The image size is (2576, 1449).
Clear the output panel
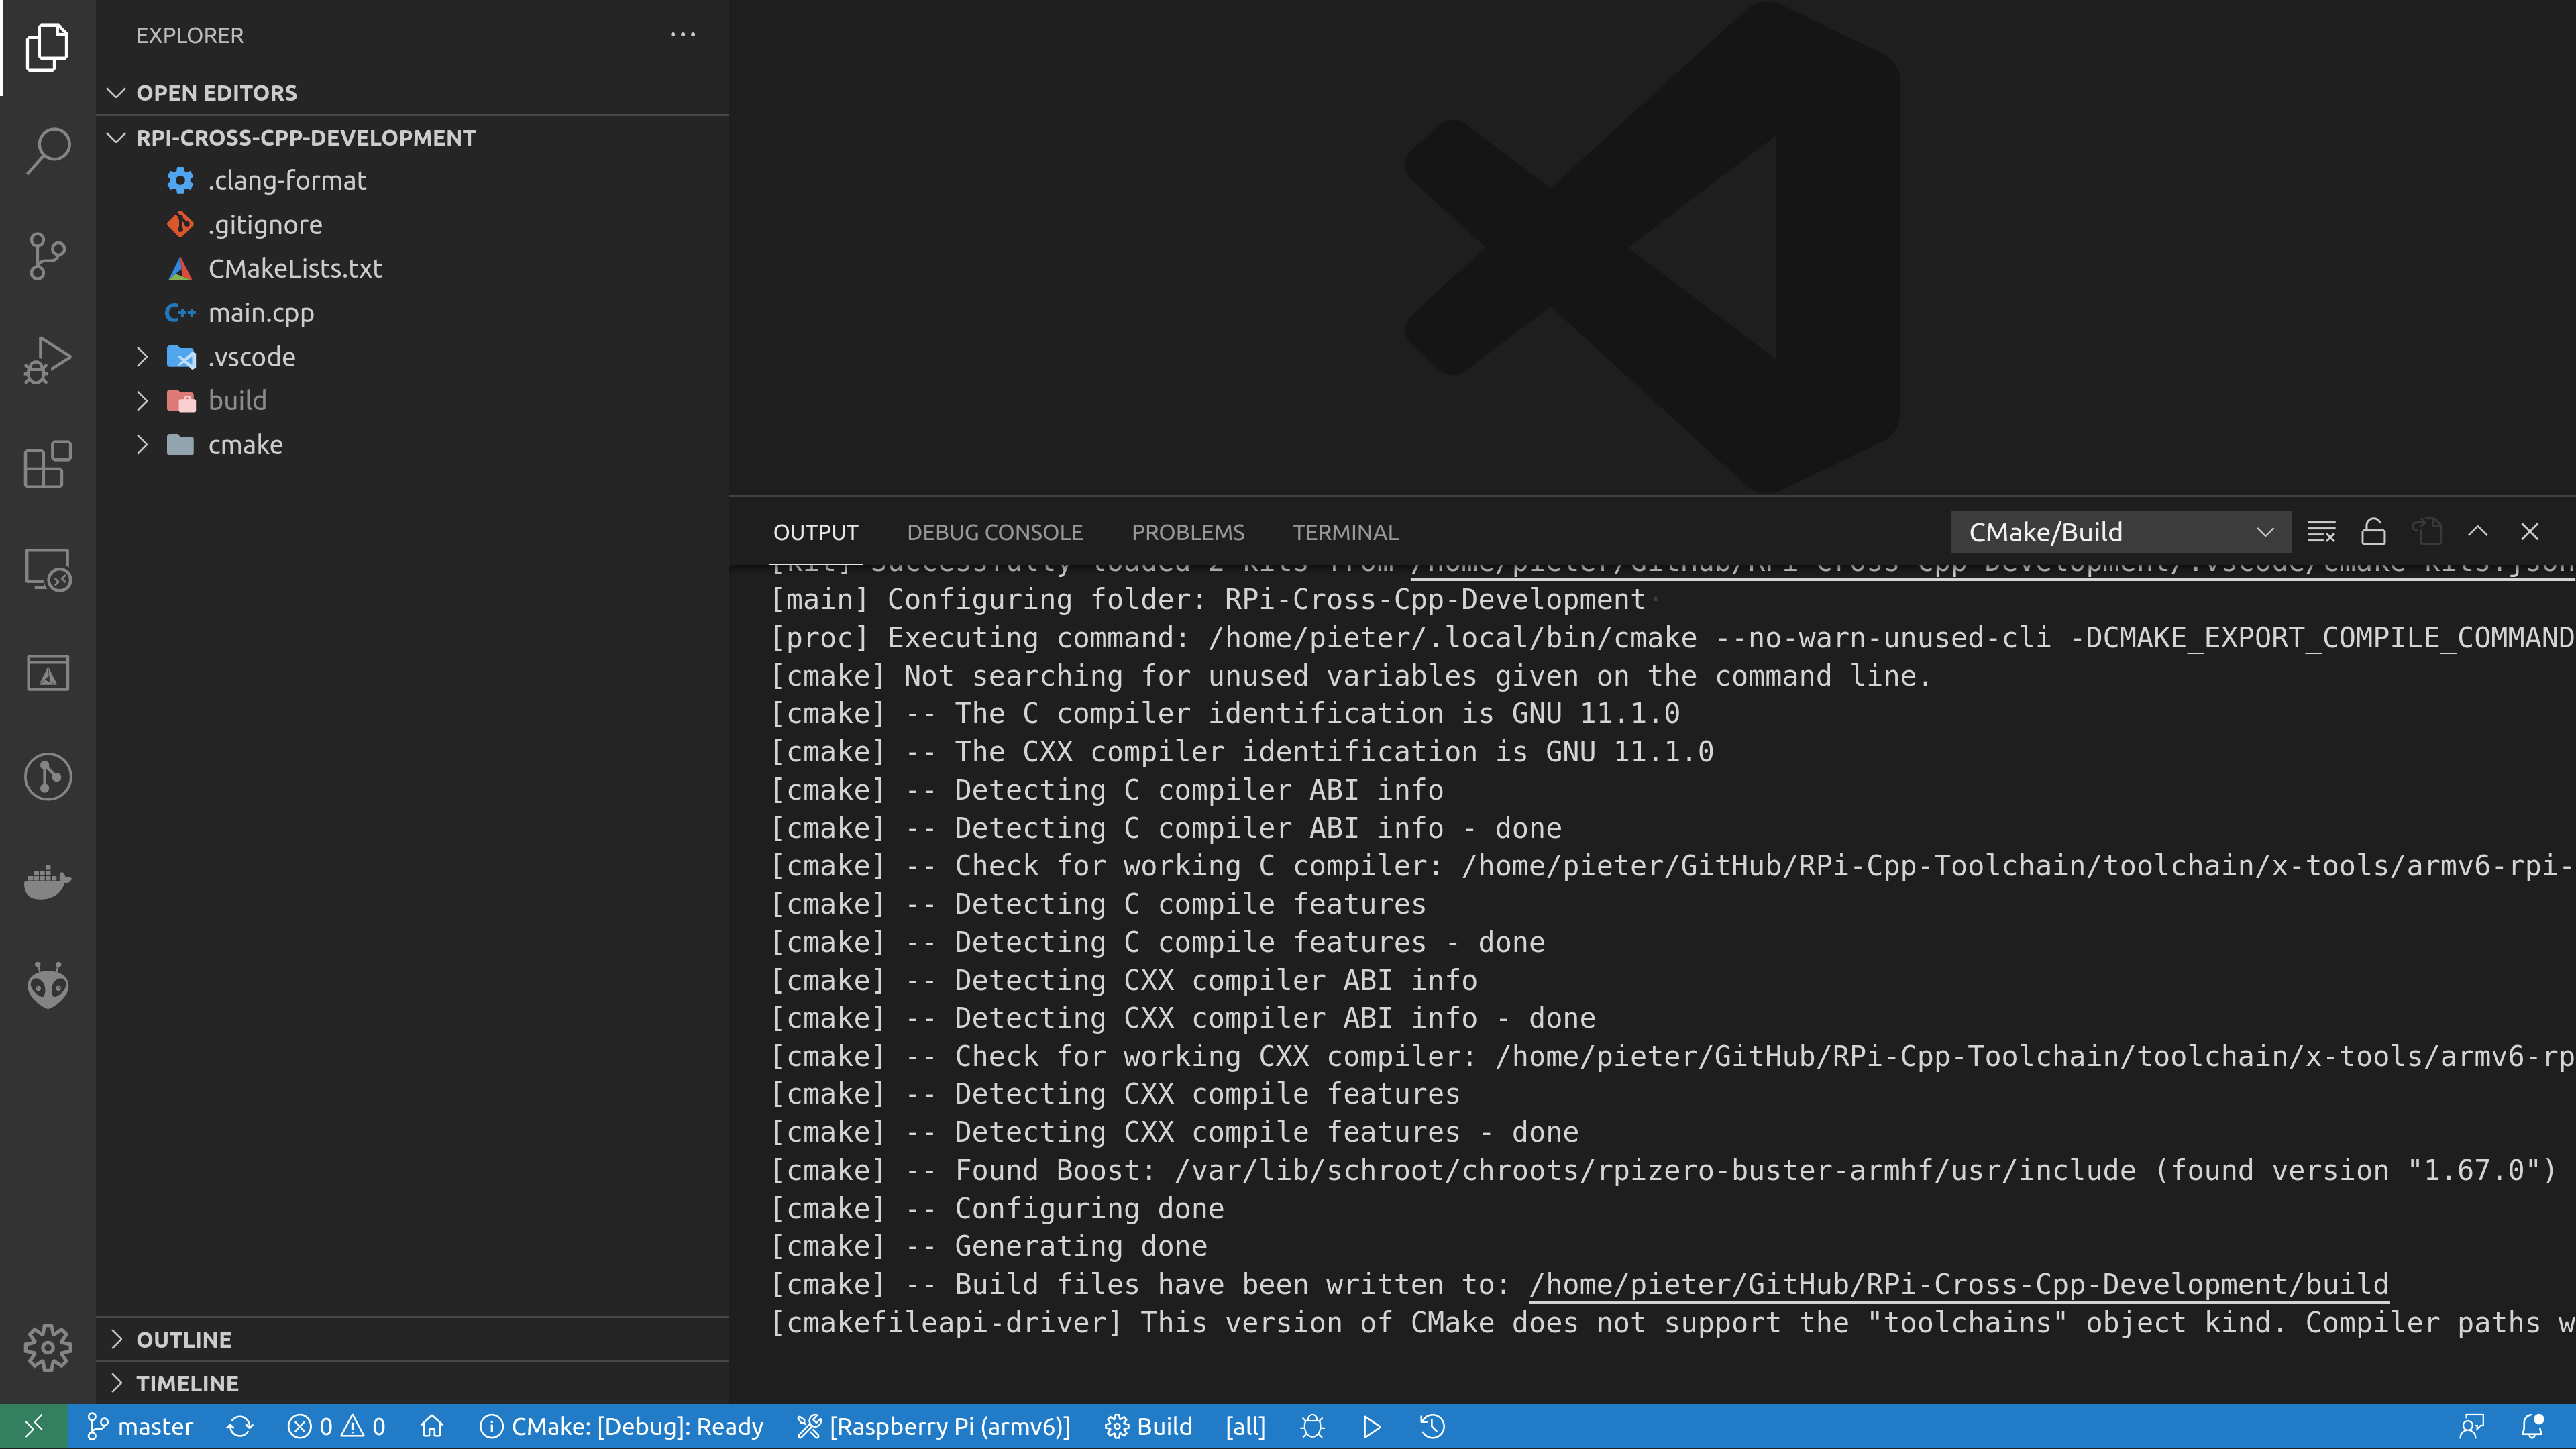point(2321,532)
